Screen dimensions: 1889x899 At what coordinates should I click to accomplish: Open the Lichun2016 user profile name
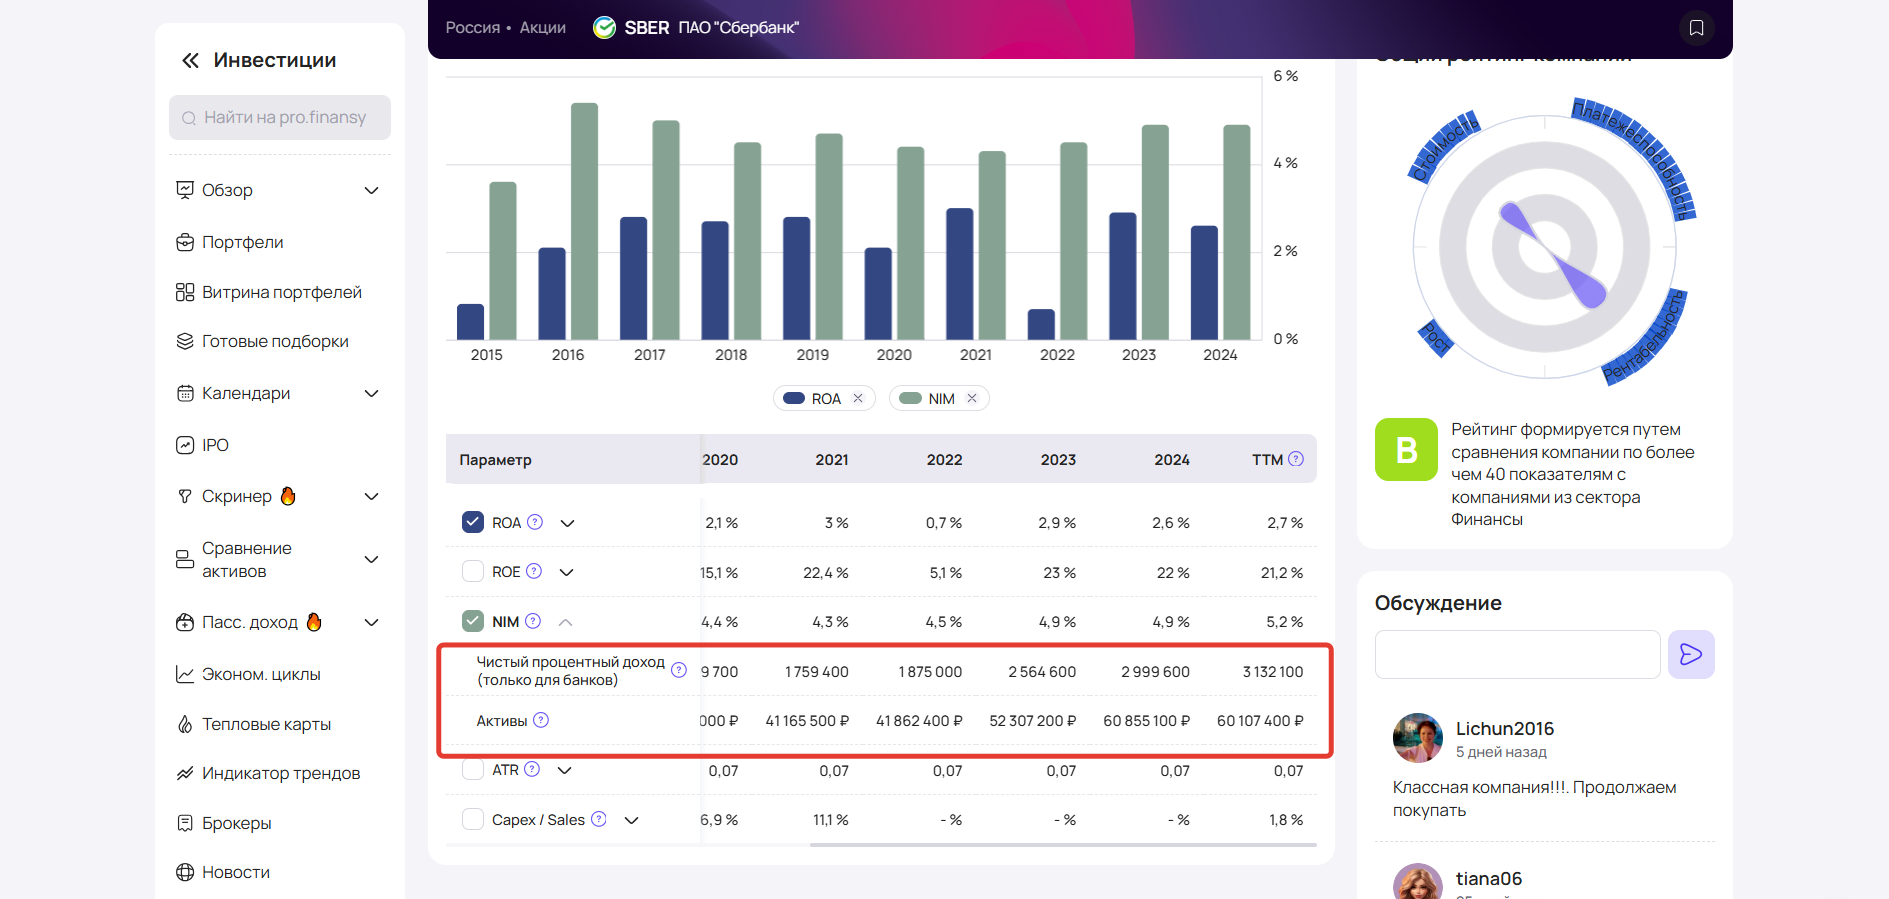pyautogui.click(x=1505, y=729)
